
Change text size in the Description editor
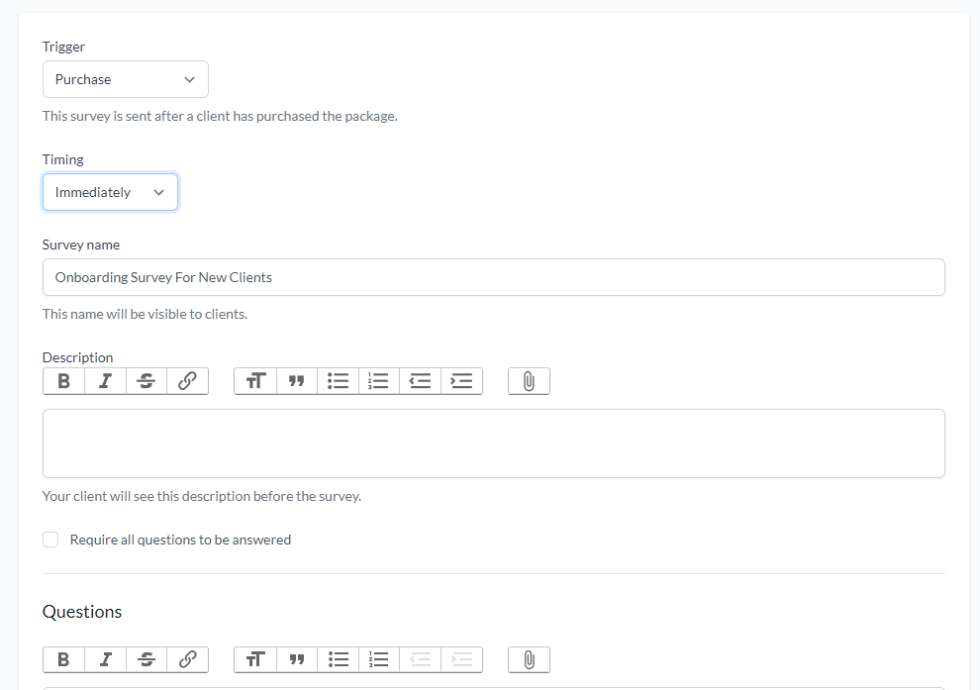point(255,380)
